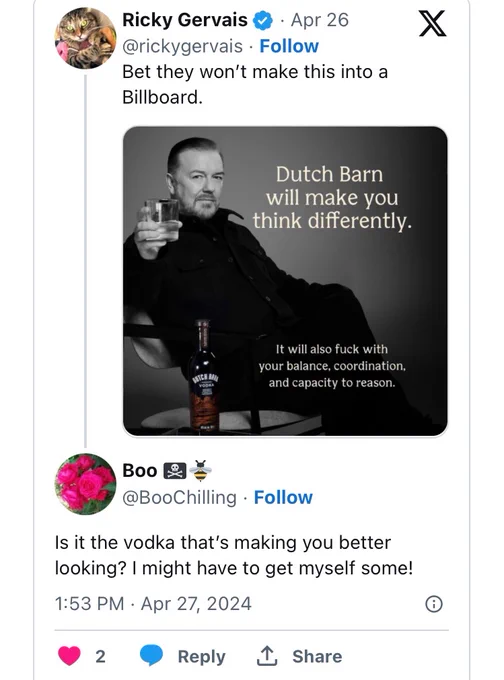Enlarge the Dutch Barn vodka ad image

(285, 281)
